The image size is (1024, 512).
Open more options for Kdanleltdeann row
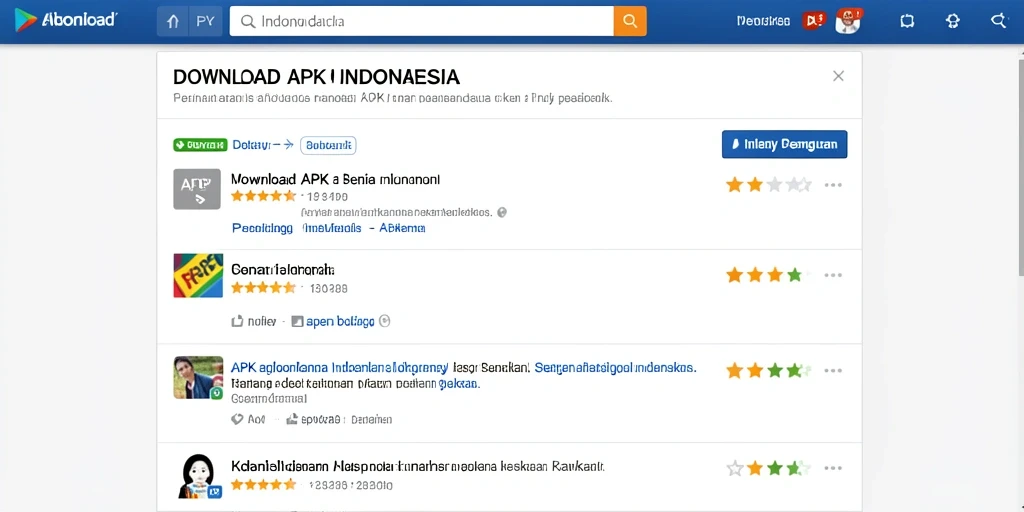833,468
